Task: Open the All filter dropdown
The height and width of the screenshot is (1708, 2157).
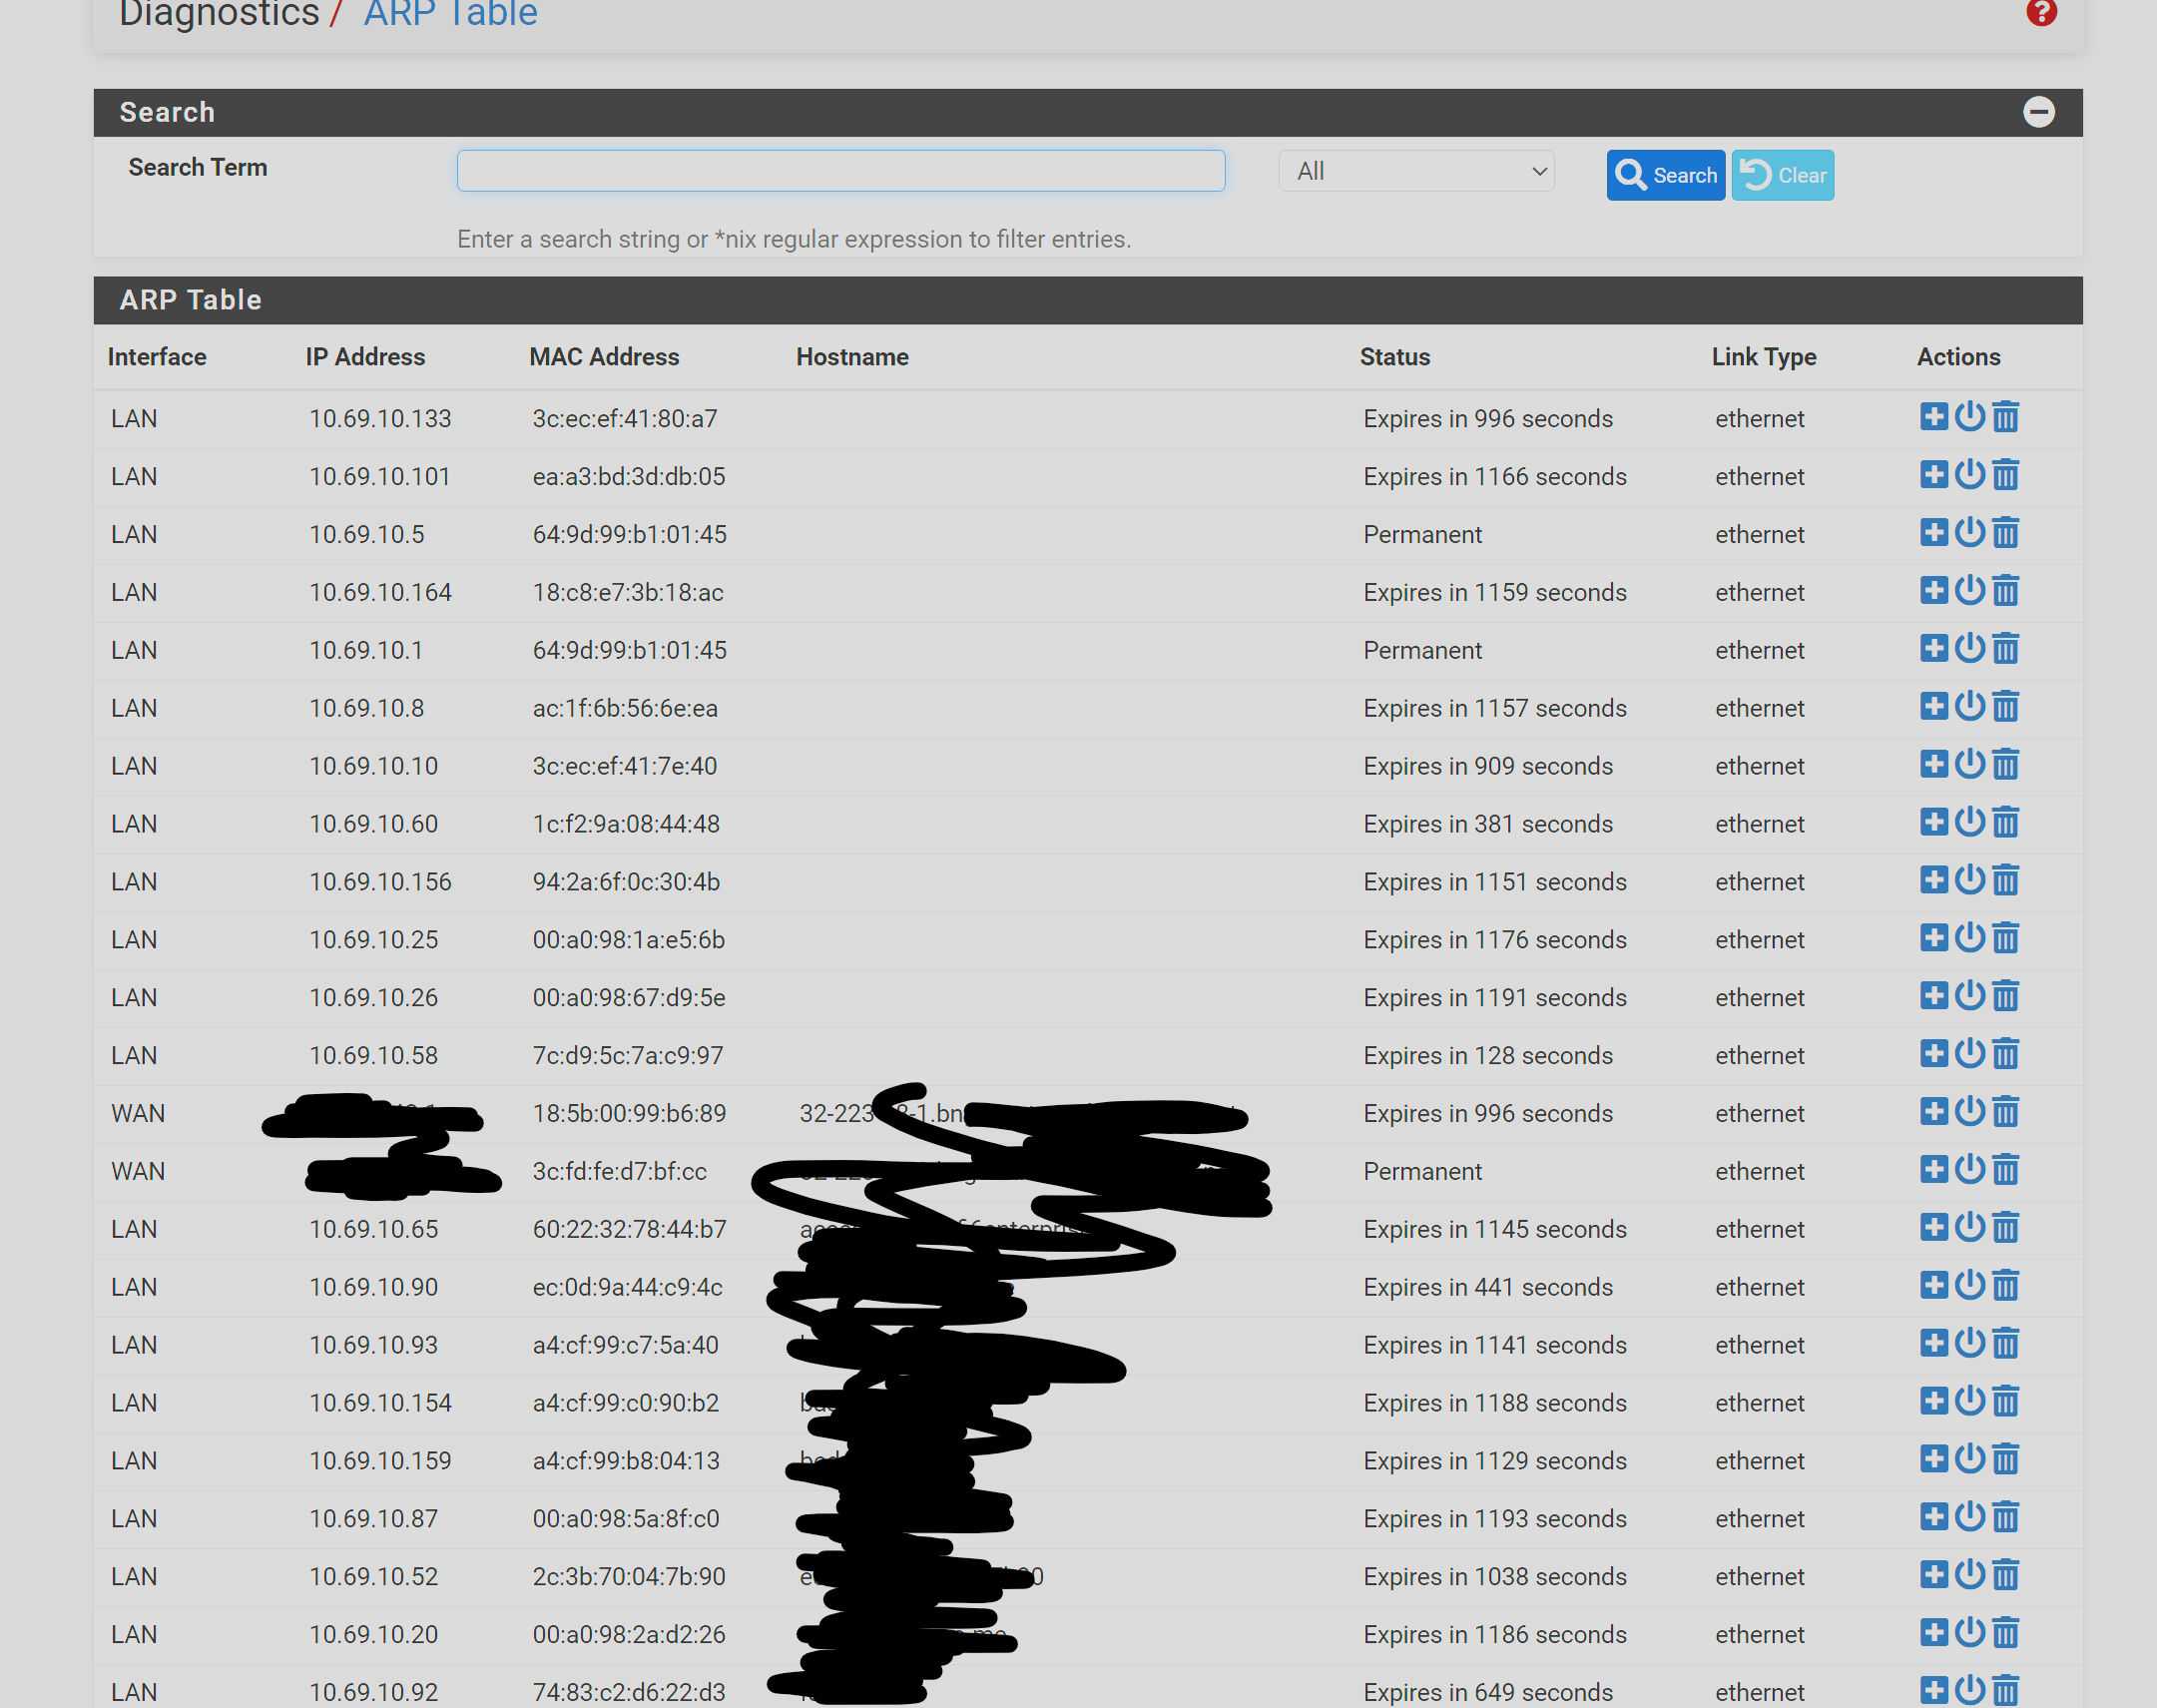Action: (x=1416, y=171)
